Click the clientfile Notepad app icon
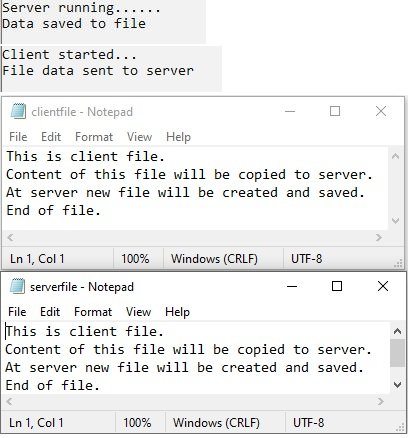The image size is (408, 438). coord(18,111)
